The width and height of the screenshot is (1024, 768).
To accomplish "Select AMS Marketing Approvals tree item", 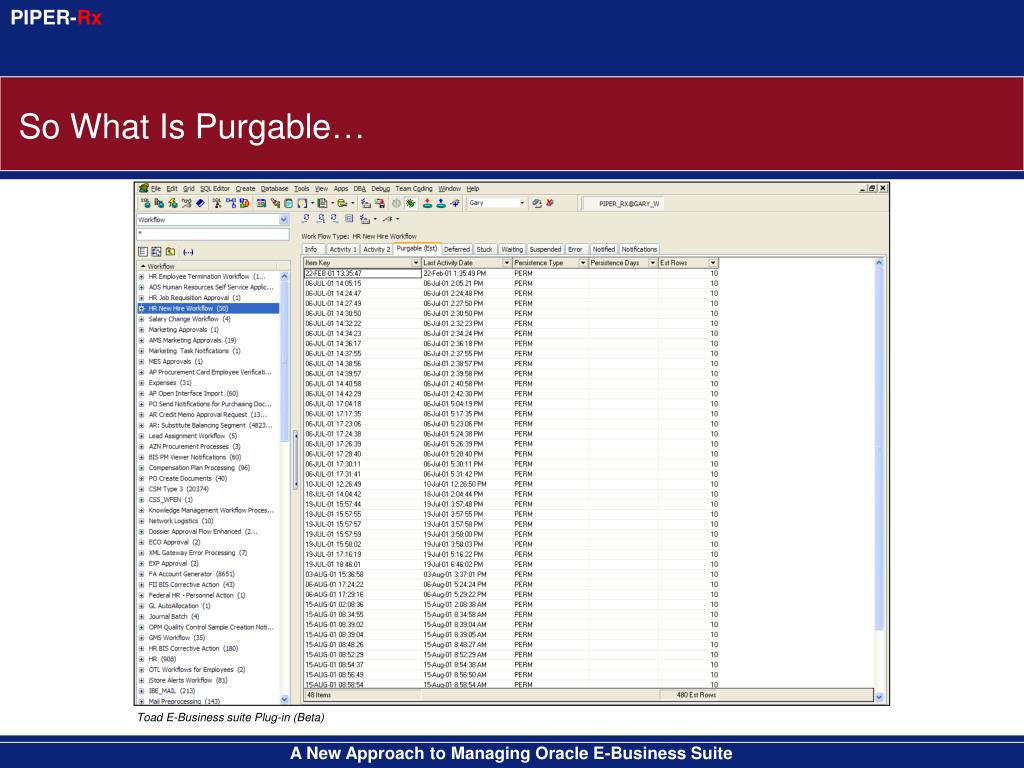I will (193, 340).
